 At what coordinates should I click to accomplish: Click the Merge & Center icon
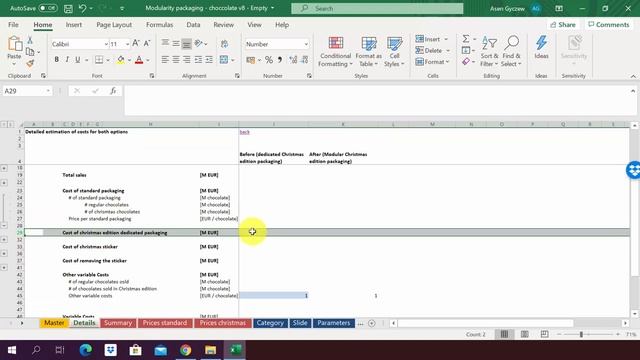(224, 60)
